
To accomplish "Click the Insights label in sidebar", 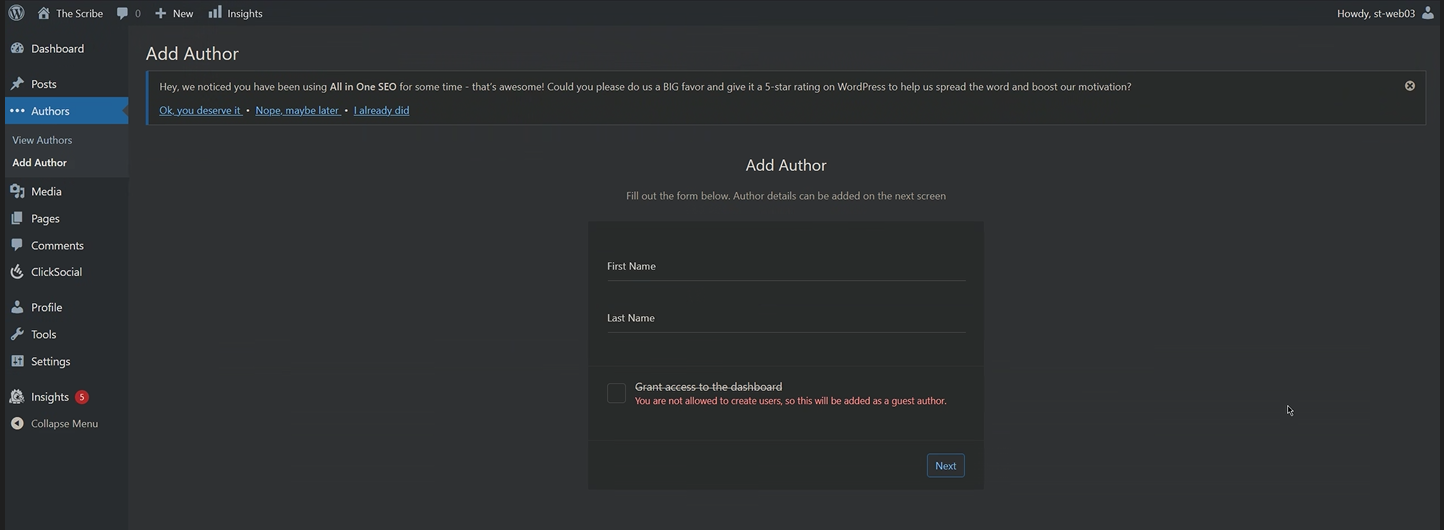I will pos(50,397).
